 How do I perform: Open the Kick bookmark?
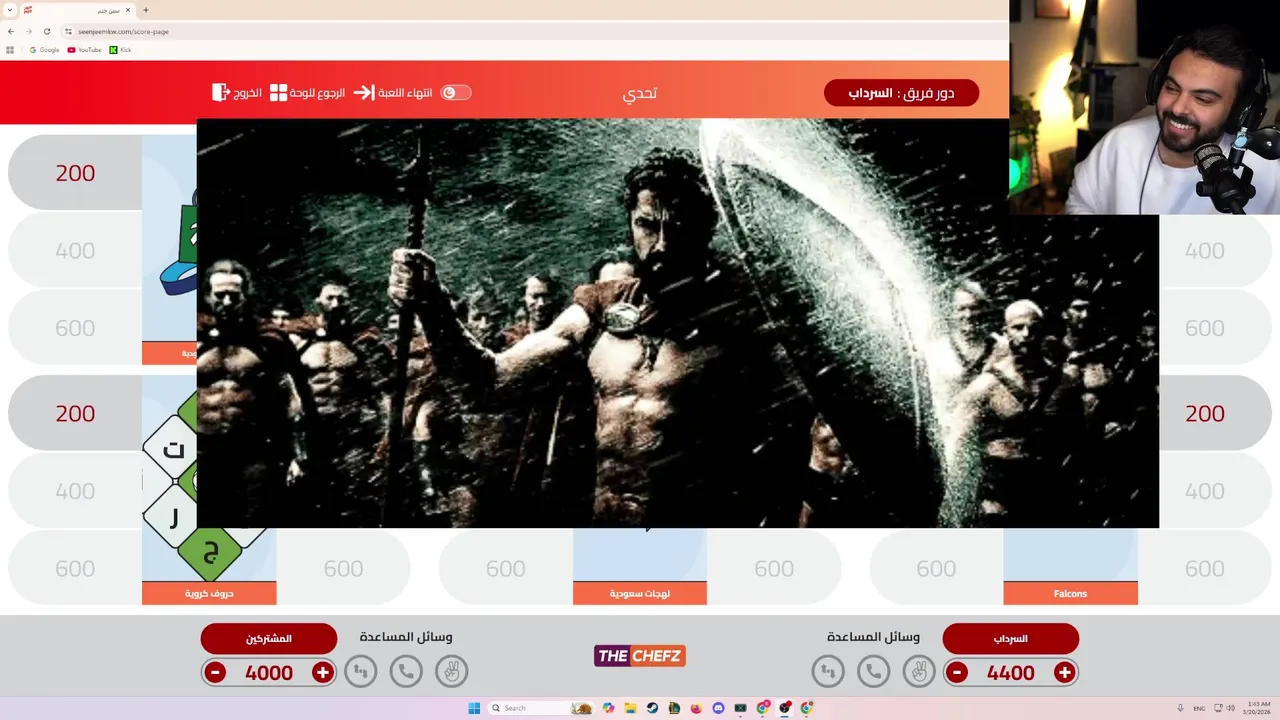coord(120,50)
